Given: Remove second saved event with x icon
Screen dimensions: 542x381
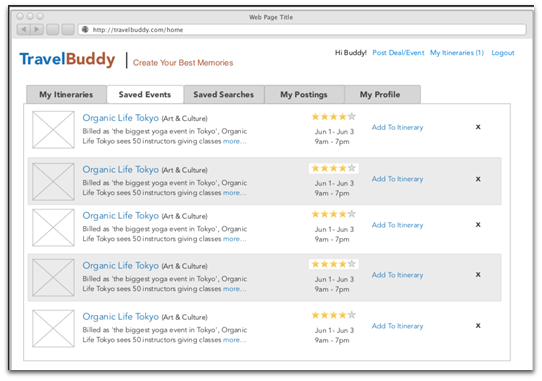Looking at the screenshot, I should [478, 179].
